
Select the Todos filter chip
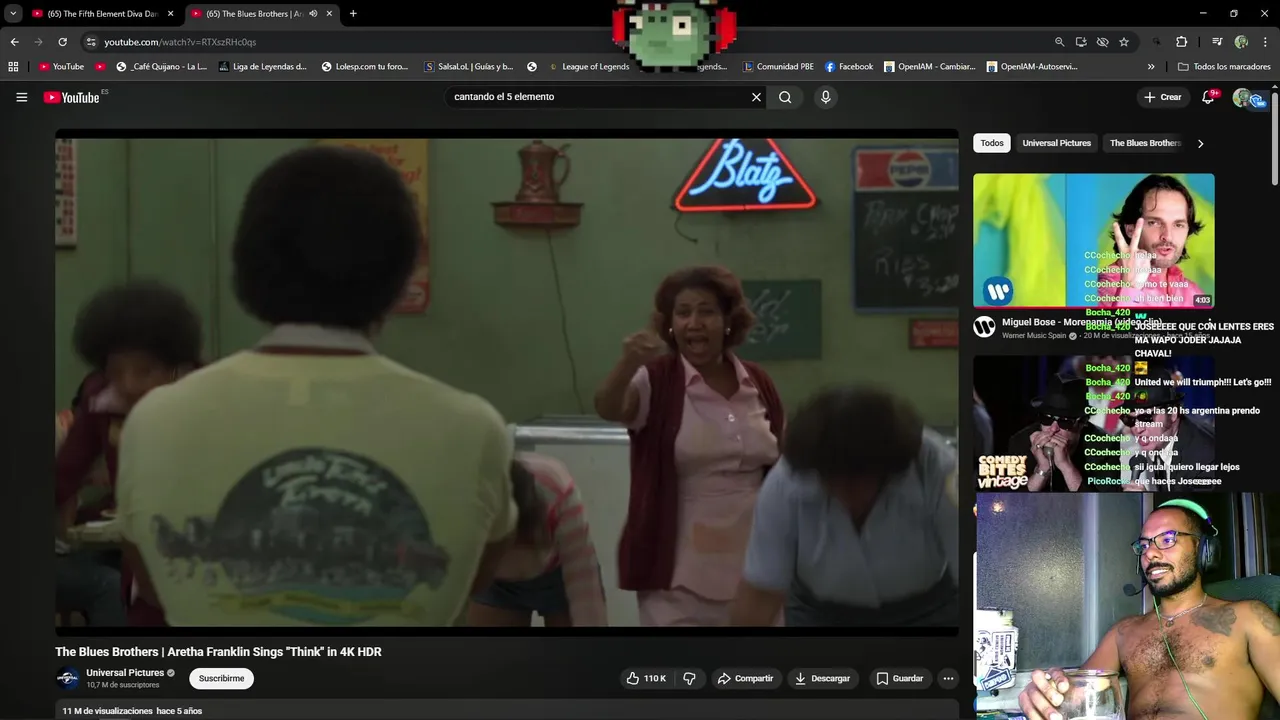pos(992,143)
